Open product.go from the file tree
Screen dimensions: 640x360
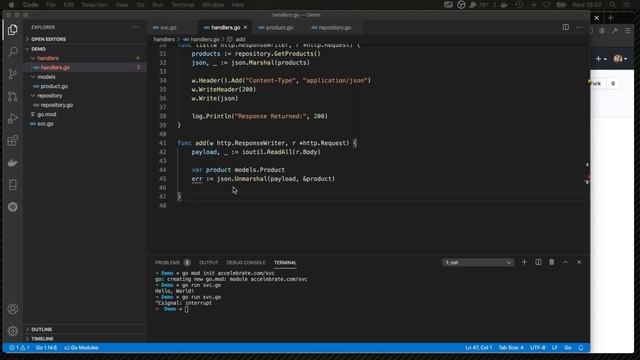54,86
